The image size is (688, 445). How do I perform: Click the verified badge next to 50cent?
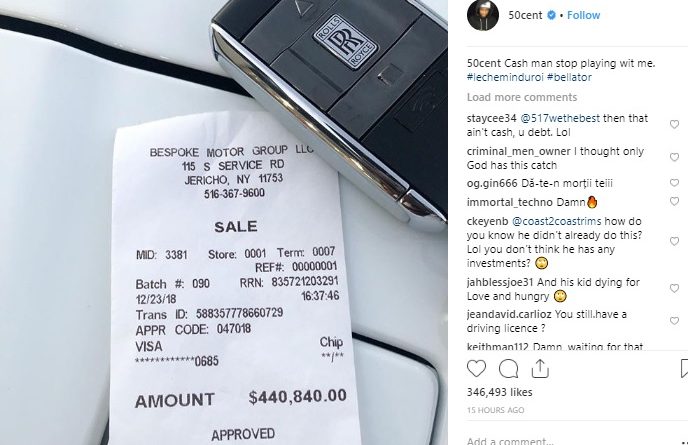551,15
